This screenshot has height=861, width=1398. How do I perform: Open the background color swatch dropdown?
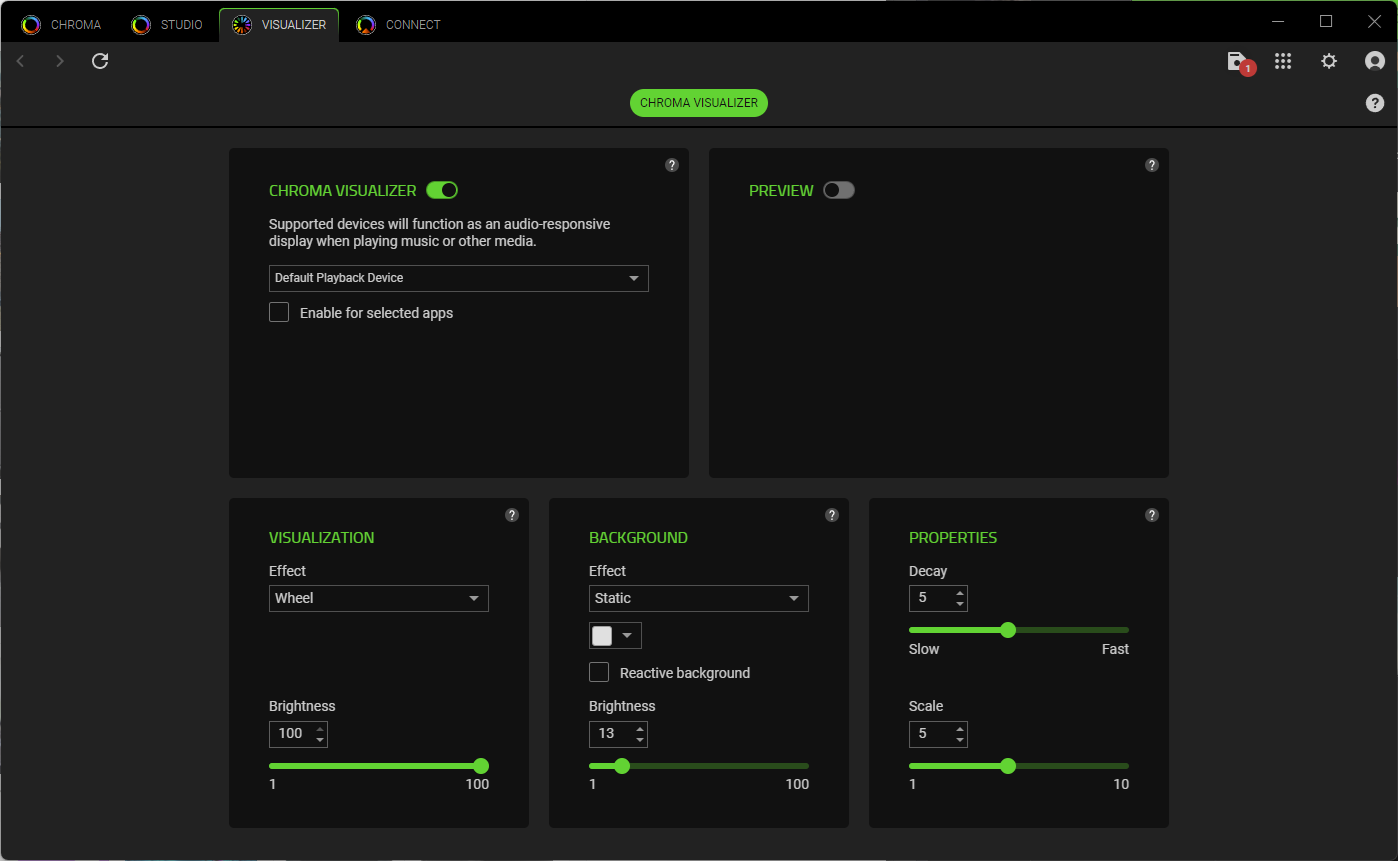[x=615, y=636]
